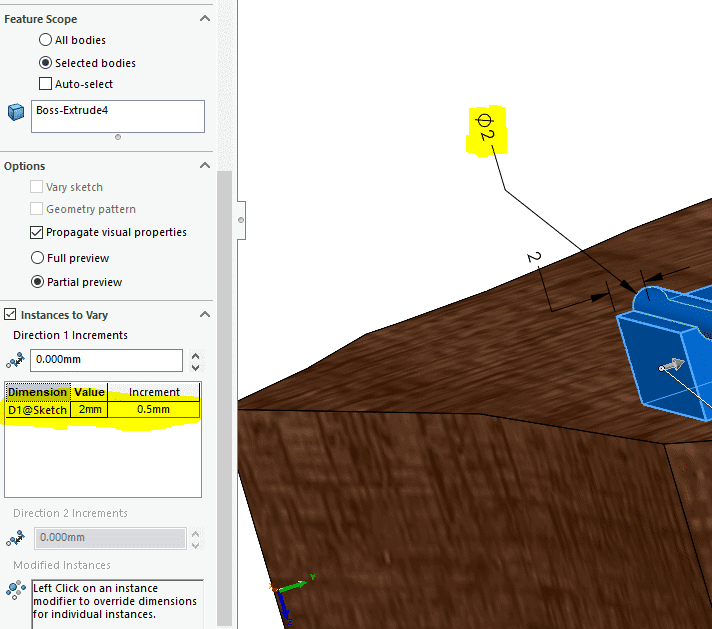Viewport: 712px width, 629px height.
Task: Click the panel collapse handle tab
Action: (241, 220)
